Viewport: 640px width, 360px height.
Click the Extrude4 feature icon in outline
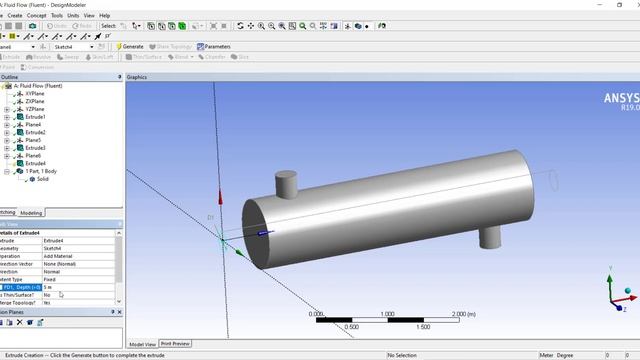point(20,163)
